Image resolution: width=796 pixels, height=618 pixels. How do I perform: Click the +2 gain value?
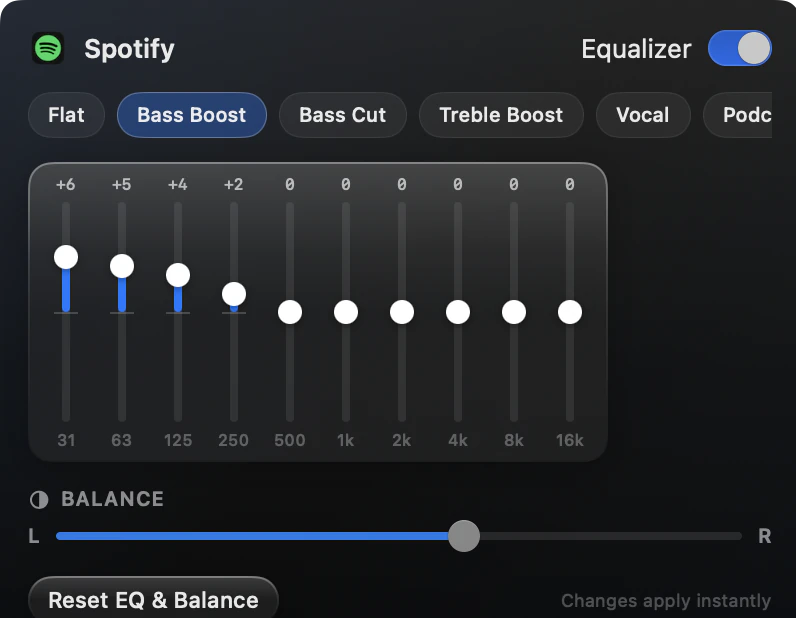234,184
